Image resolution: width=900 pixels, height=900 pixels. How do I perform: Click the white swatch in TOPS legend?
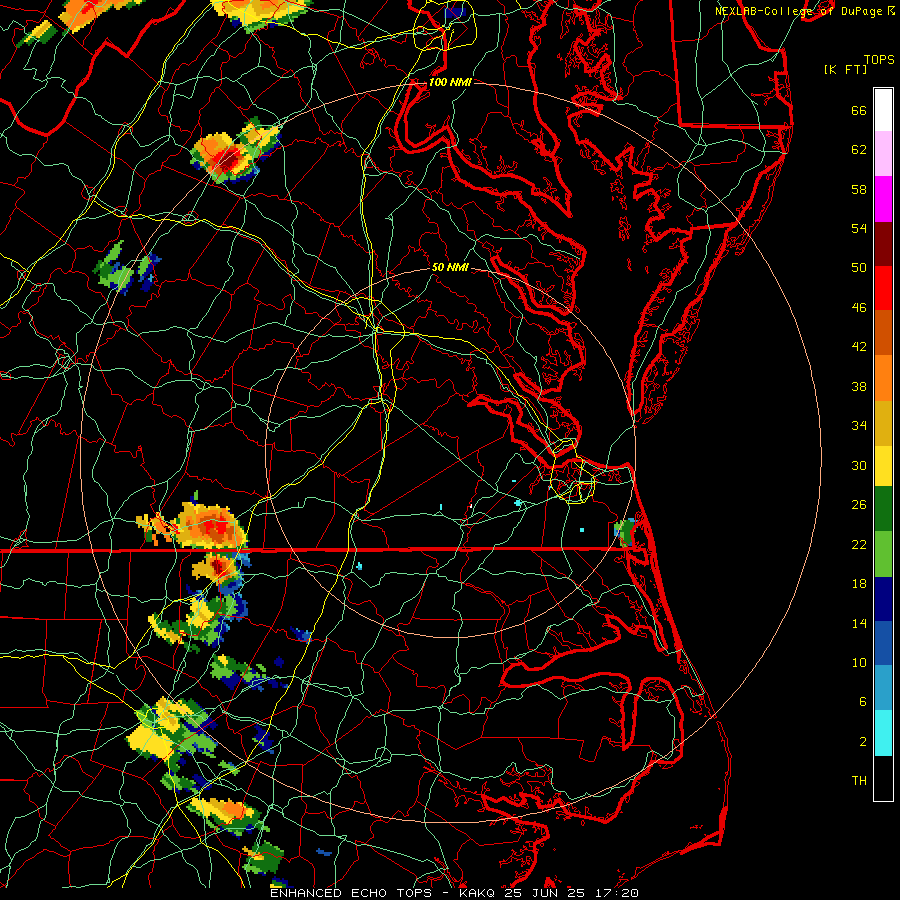point(883,110)
